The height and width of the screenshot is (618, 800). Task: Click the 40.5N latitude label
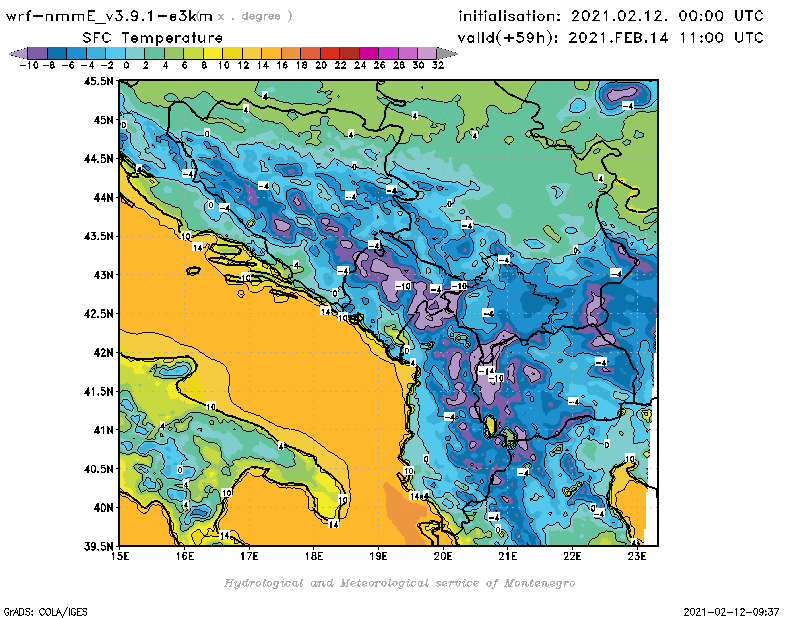coord(98,469)
